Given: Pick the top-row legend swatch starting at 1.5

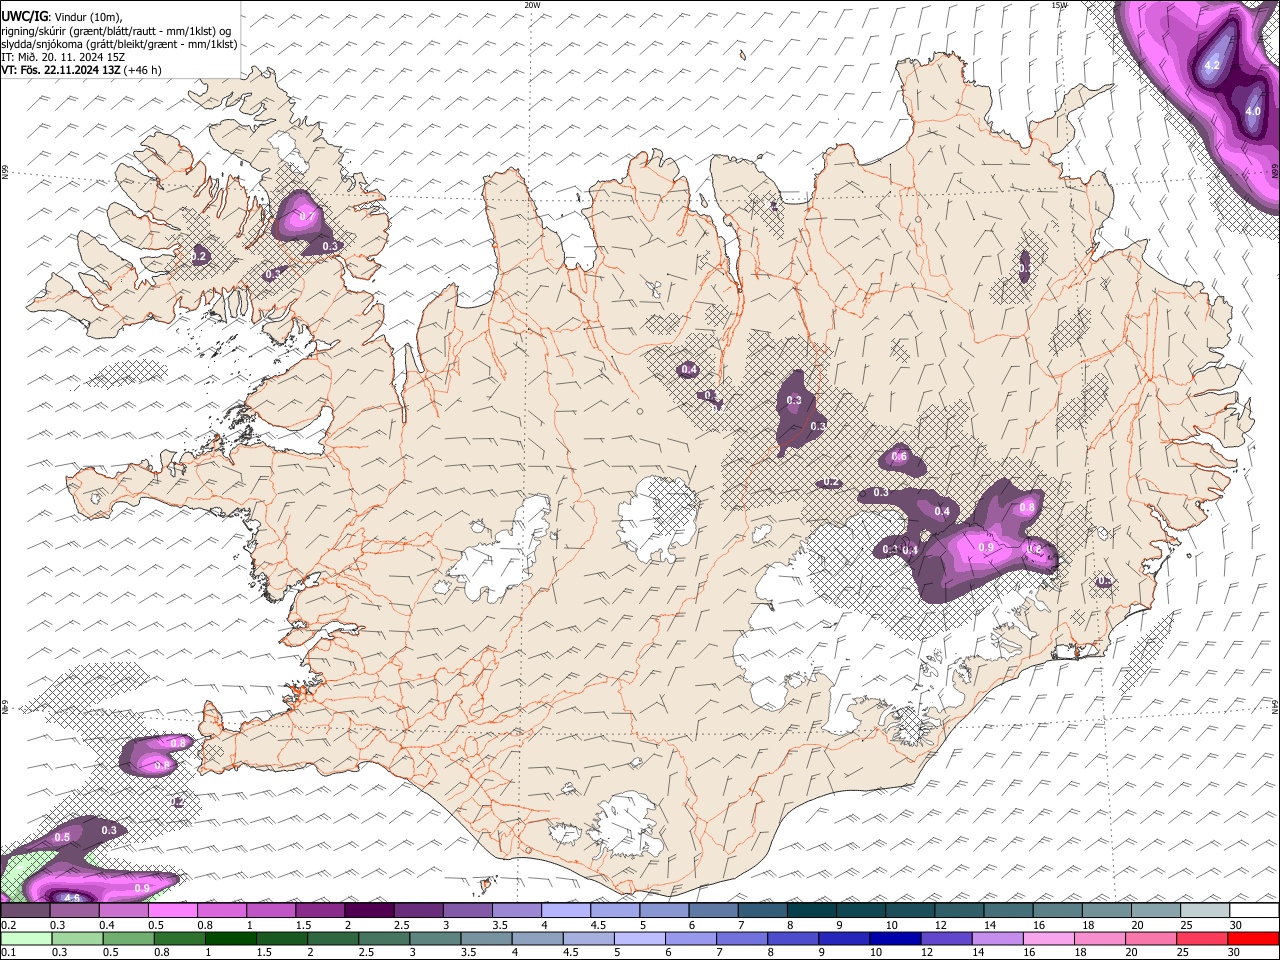Looking at the screenshot, I should click(320, 911).
